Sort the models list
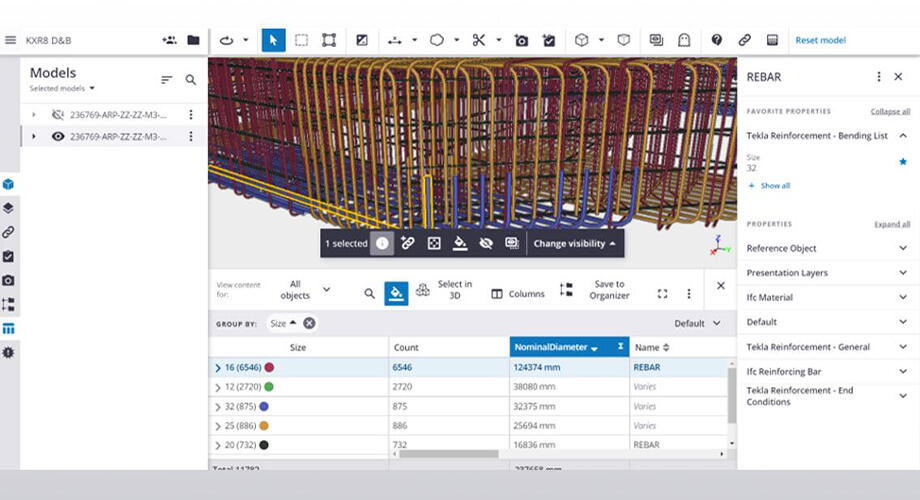 pyautogui.click(x=167, y=79)
